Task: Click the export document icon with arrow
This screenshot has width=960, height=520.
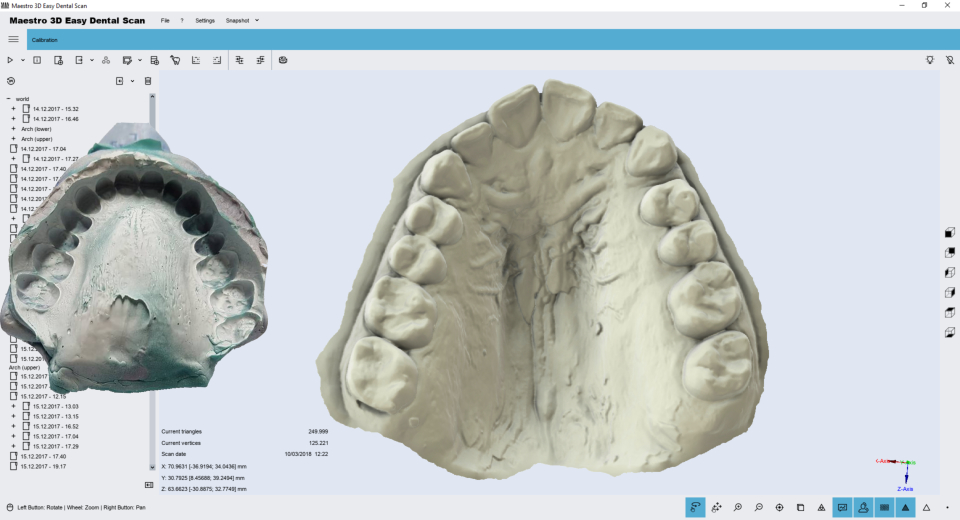Action: coord(79,60)
